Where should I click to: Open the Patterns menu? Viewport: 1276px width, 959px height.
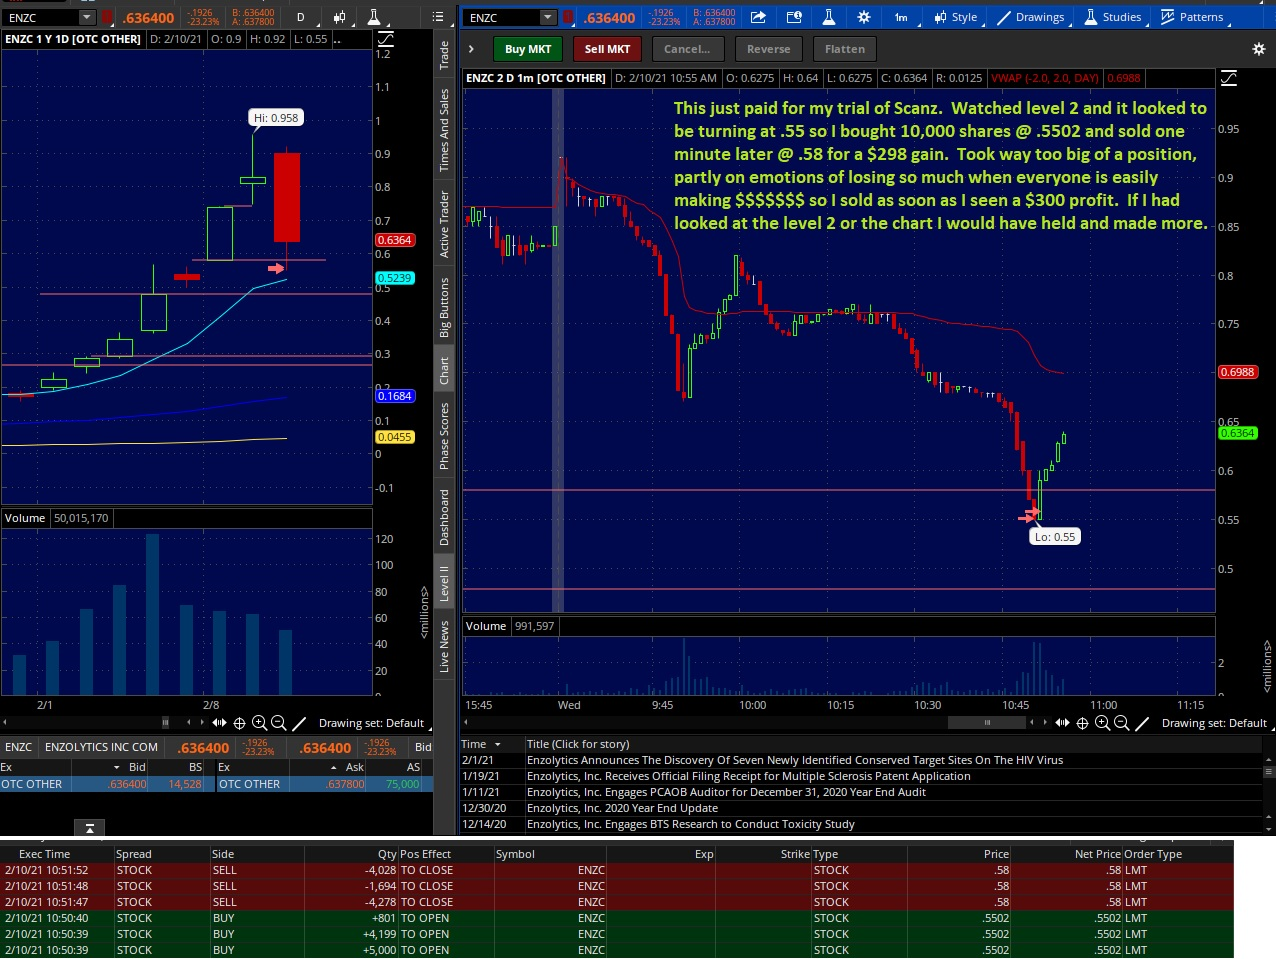point(1192,17)
